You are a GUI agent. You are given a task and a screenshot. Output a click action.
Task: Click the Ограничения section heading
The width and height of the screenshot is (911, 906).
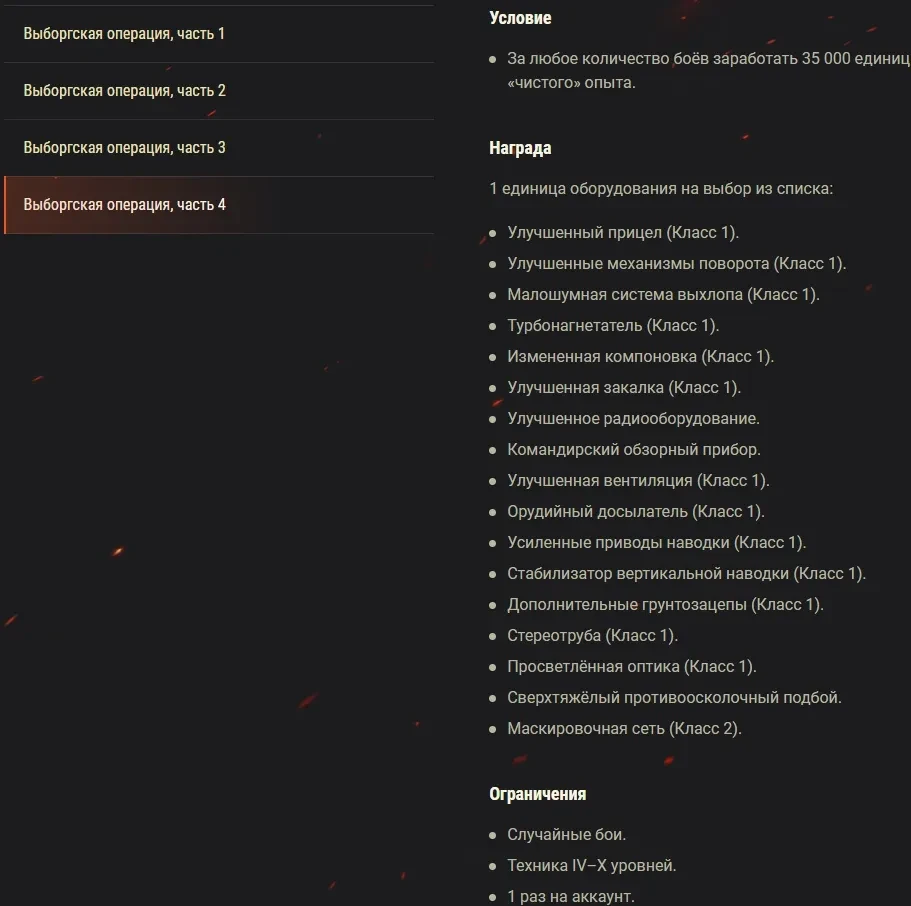(538, 794)
